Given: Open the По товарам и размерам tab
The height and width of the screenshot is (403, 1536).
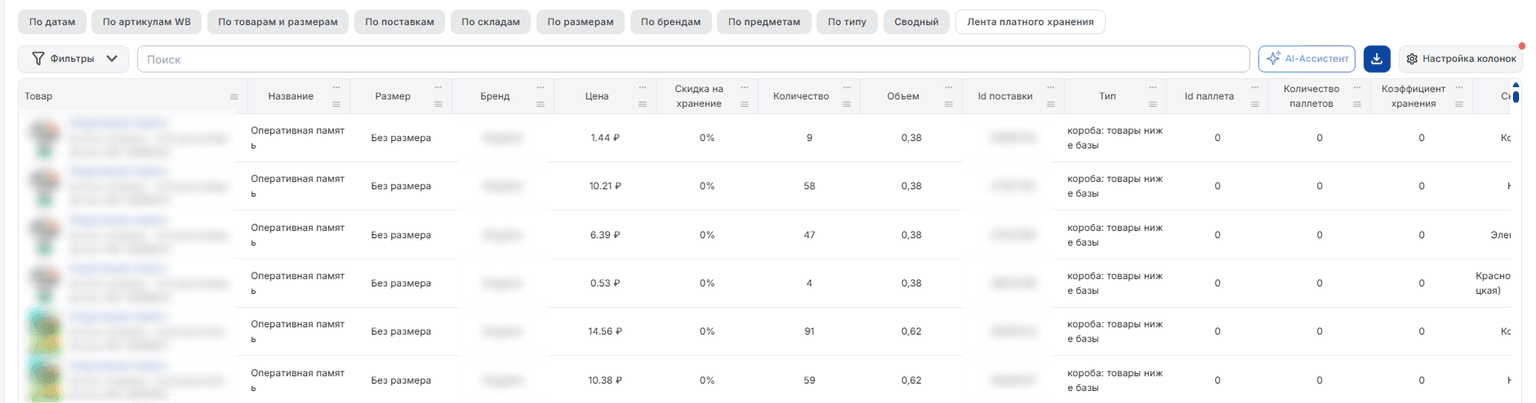Looking at the screenshot, I should click(x=277, y=22).
